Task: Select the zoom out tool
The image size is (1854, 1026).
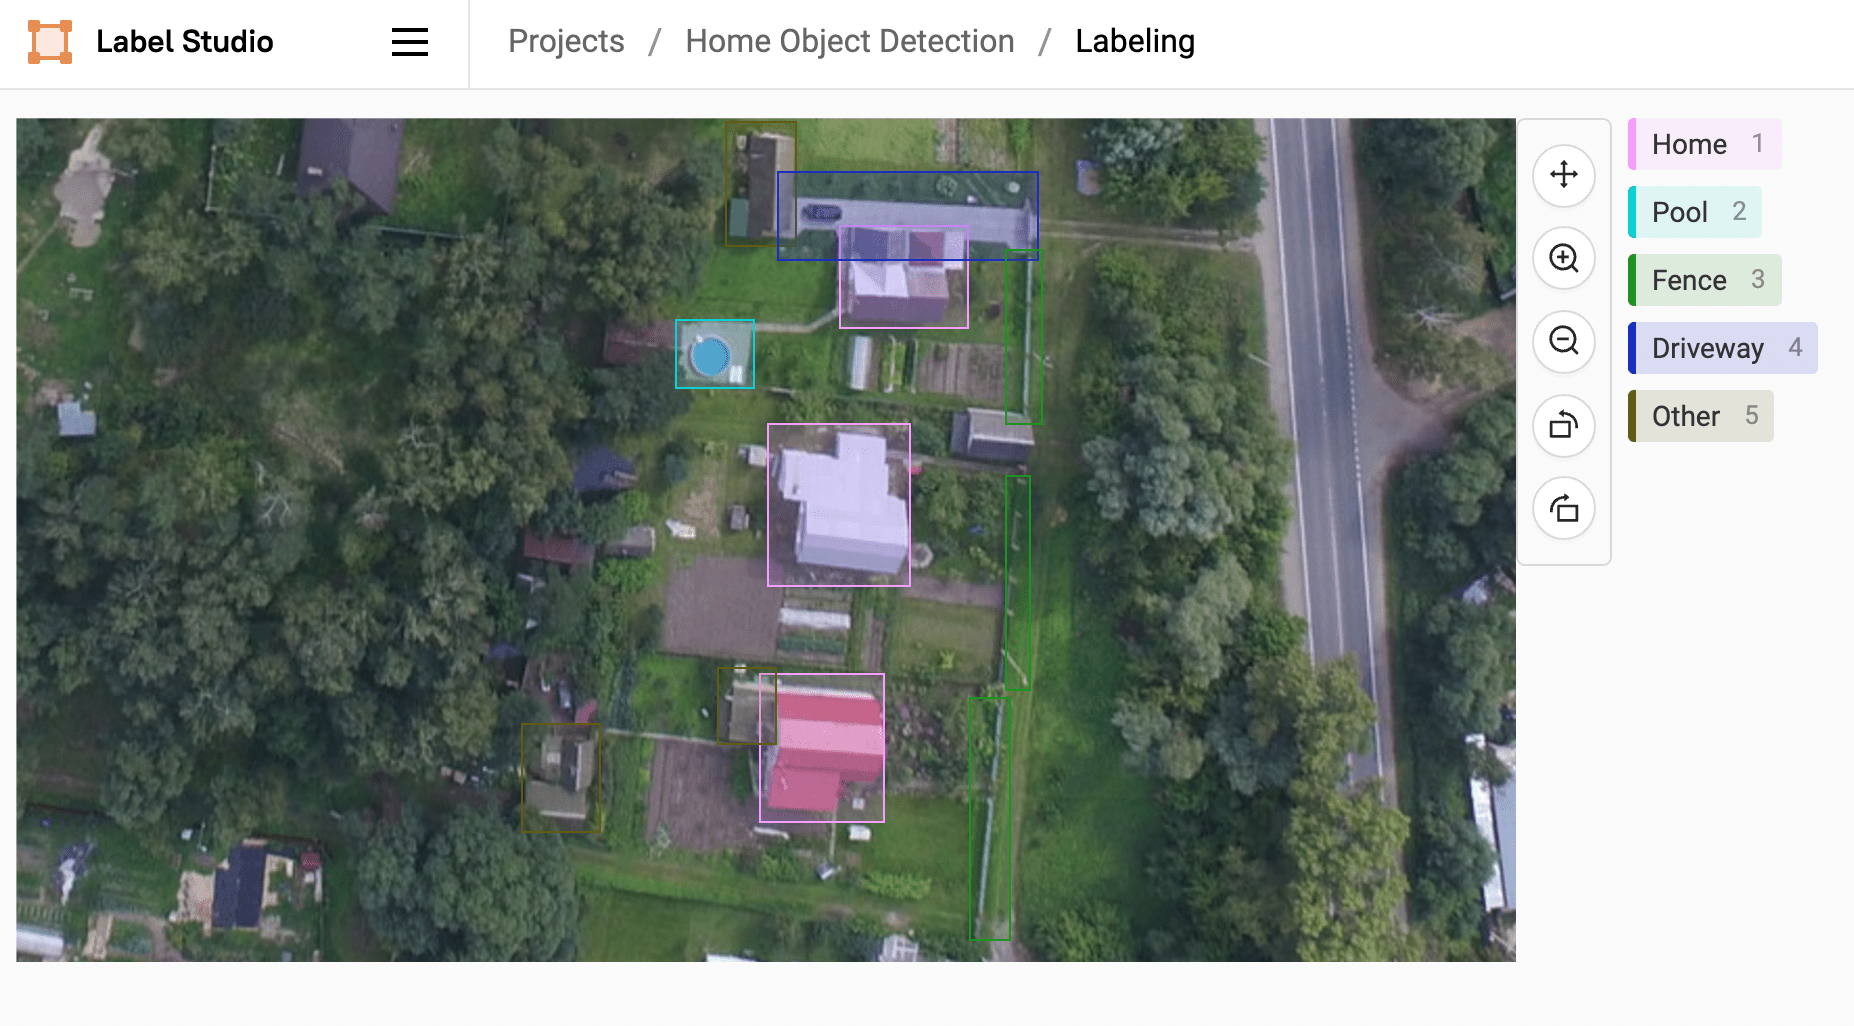Action: click(x=1564, y=342)
